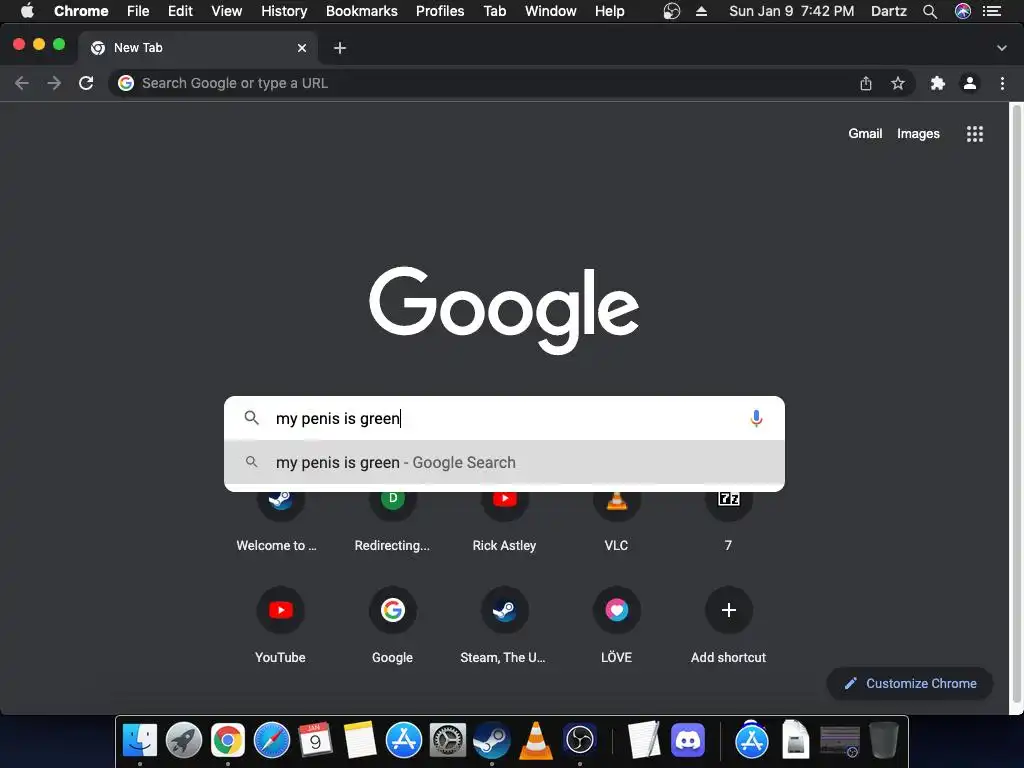Open Control Center list icon
Image resolution: width=1024 pixels, height=768 pixels.
(x=991, y=11)
